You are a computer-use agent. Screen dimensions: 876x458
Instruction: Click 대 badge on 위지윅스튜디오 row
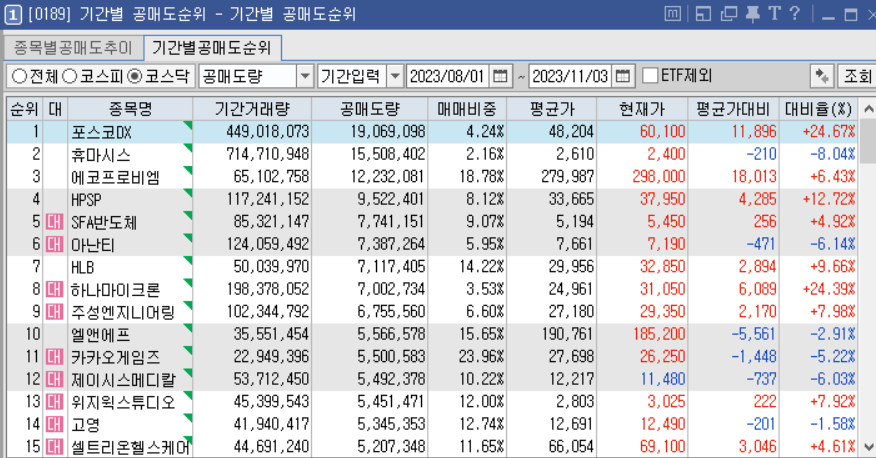(54, 402)
